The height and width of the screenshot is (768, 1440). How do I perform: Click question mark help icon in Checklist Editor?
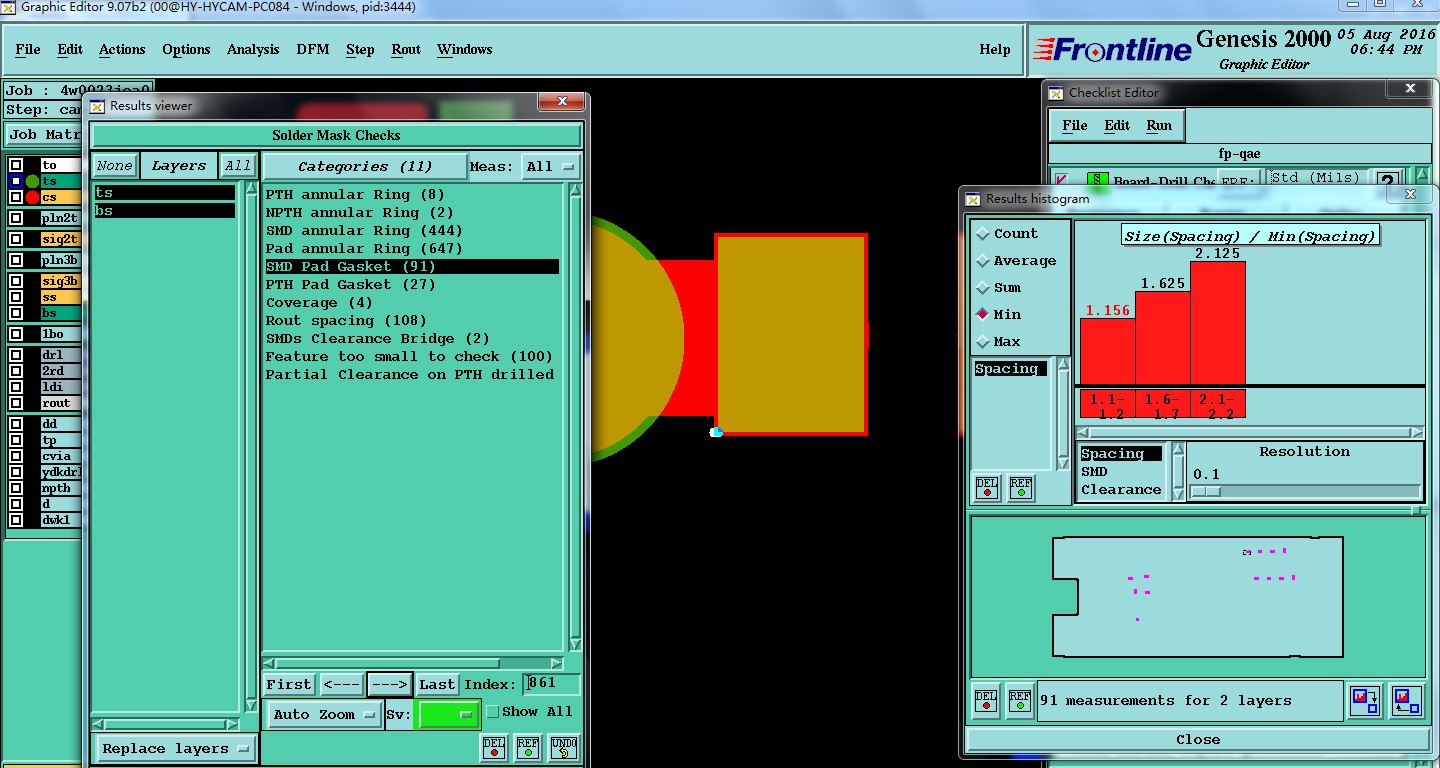tap(1387, 180)
